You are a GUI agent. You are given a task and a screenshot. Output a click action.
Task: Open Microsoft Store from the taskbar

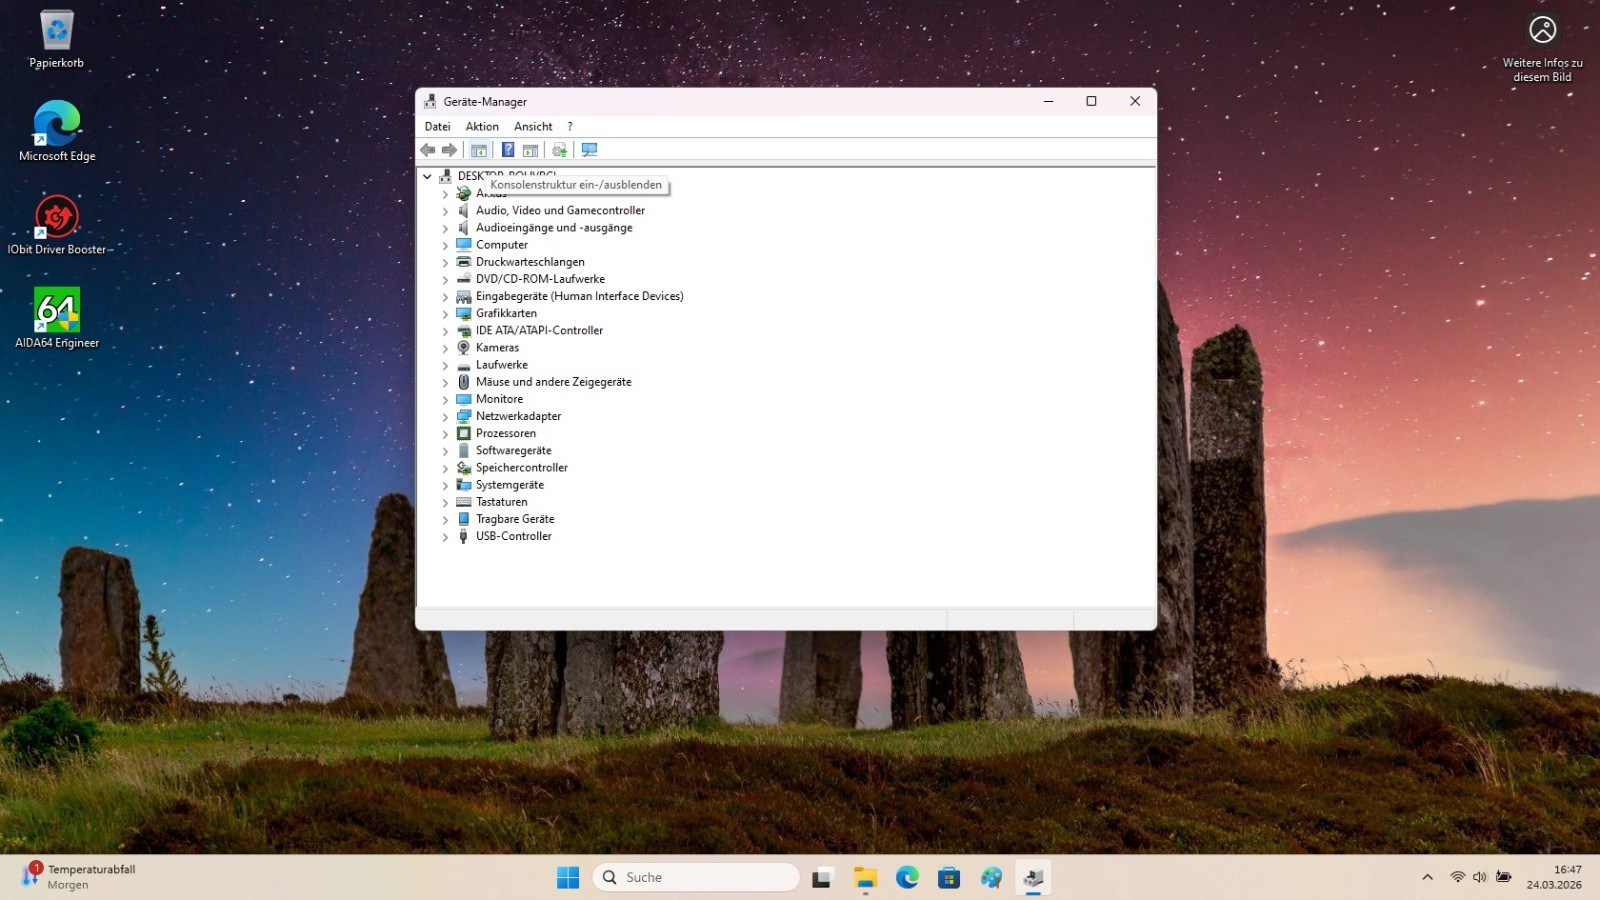(949, 878)
